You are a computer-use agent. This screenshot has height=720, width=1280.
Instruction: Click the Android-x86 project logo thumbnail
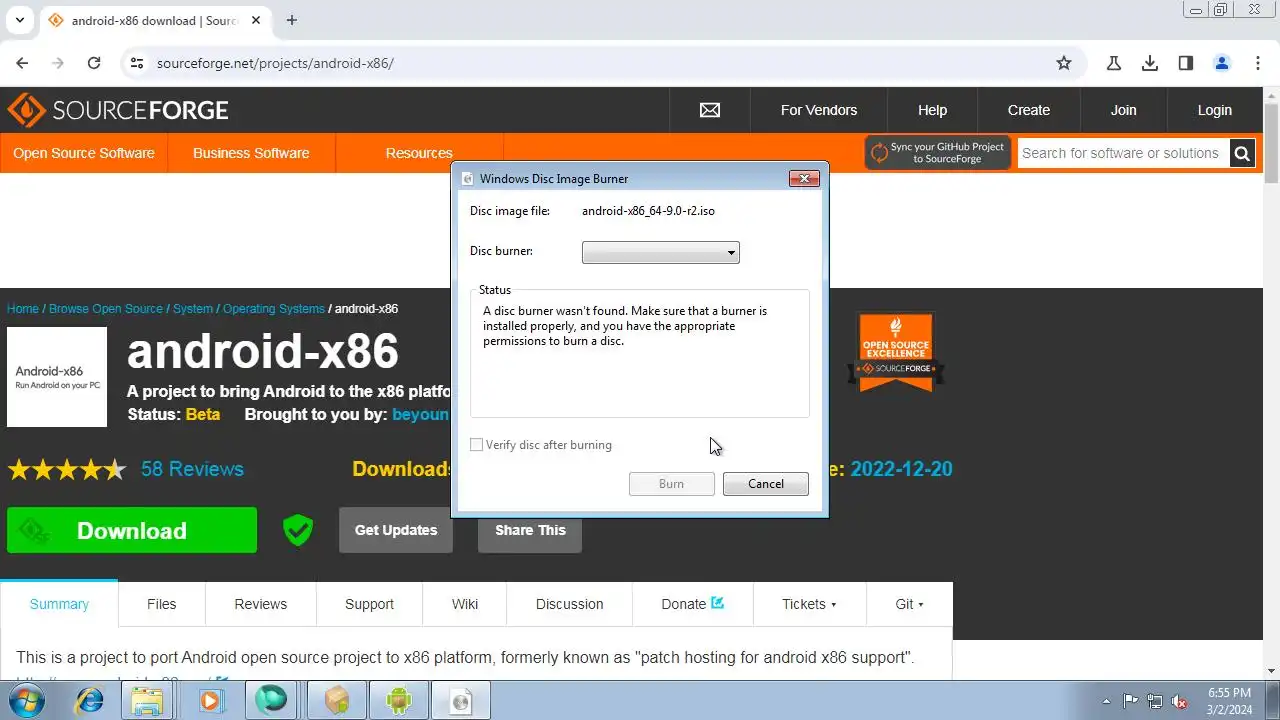[x=57, y=377]
